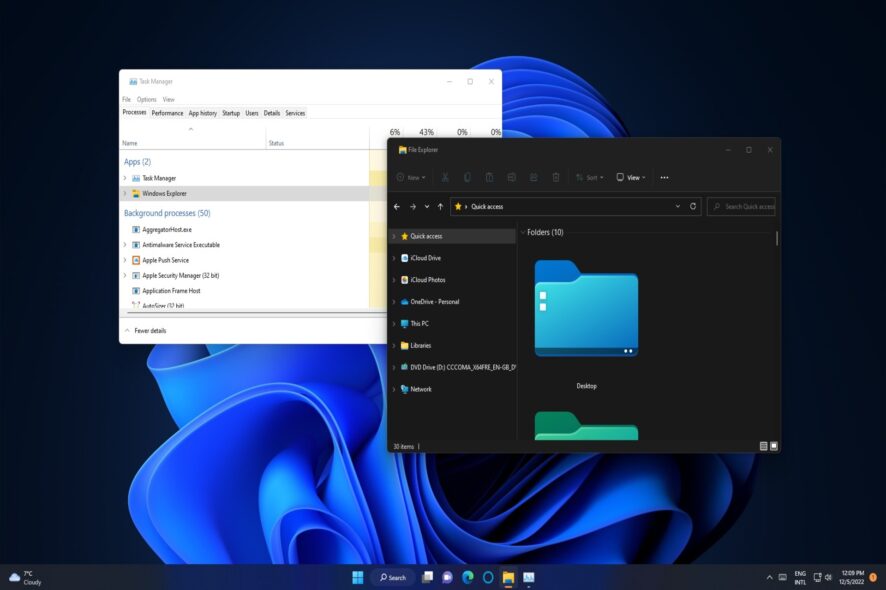886x590 pixels.
Task: Click the Windows Start button on taskbar
Action: (357, 577)
